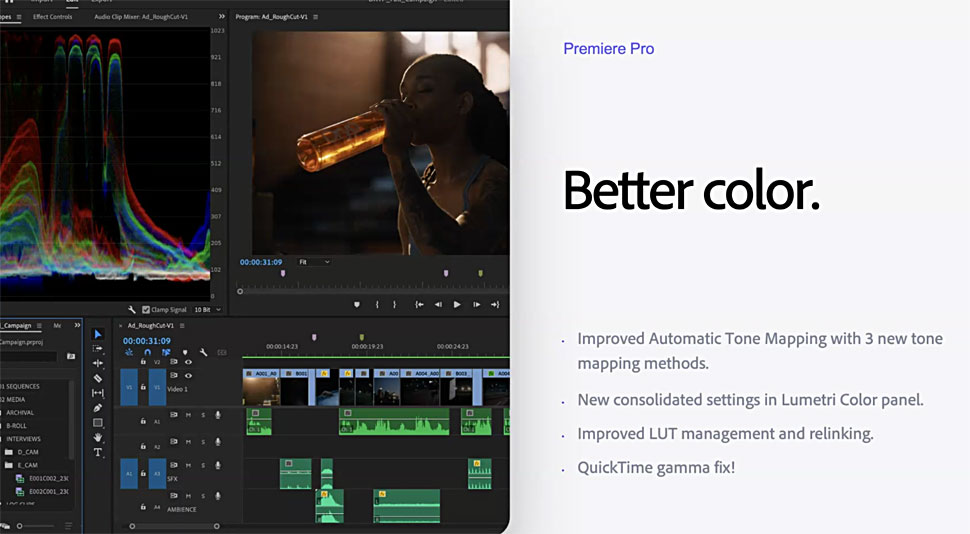
Task: Toggle V2 track output eye
Action: point(189,362)
